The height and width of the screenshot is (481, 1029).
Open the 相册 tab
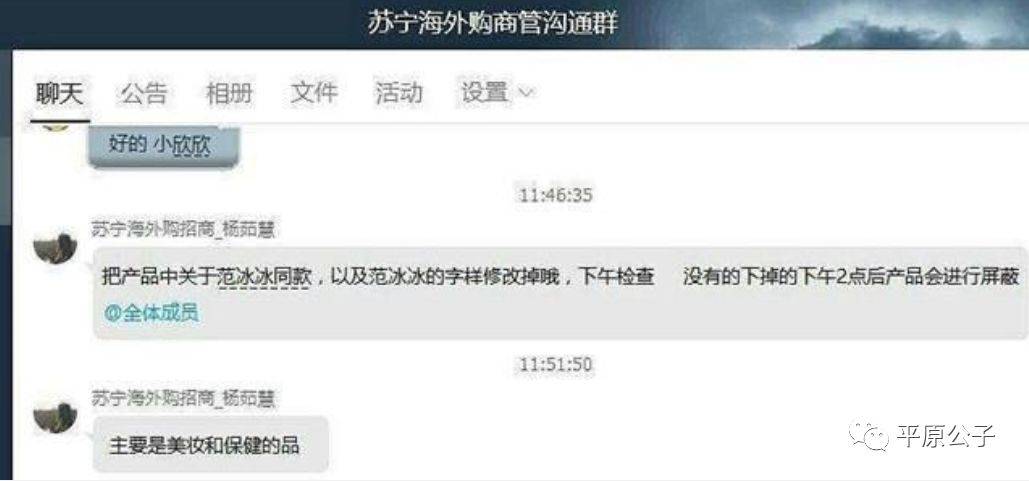[x=228, y=93]
